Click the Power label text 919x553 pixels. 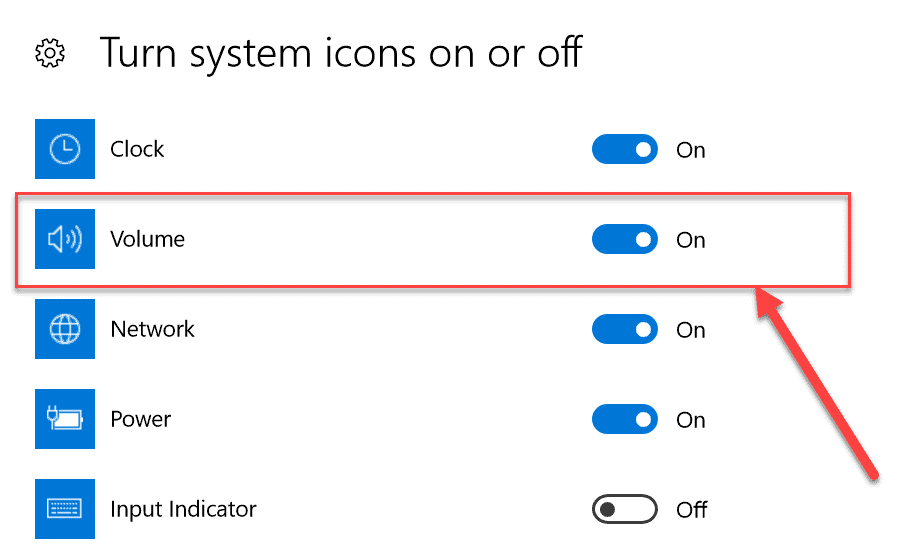click(x=141, y=419)
